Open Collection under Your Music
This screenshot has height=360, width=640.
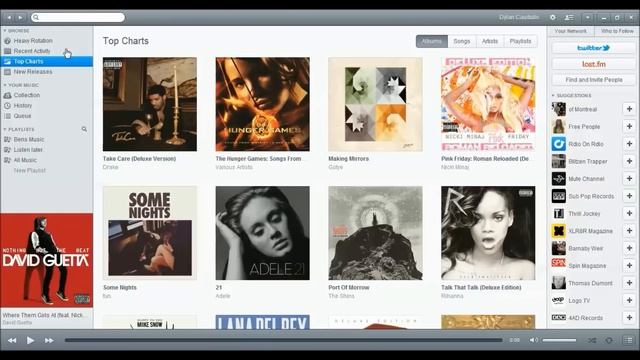27,95
